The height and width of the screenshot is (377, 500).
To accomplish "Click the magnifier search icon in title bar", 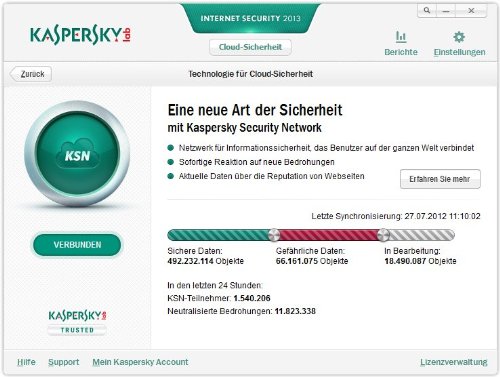I will [x=427, y=11].
